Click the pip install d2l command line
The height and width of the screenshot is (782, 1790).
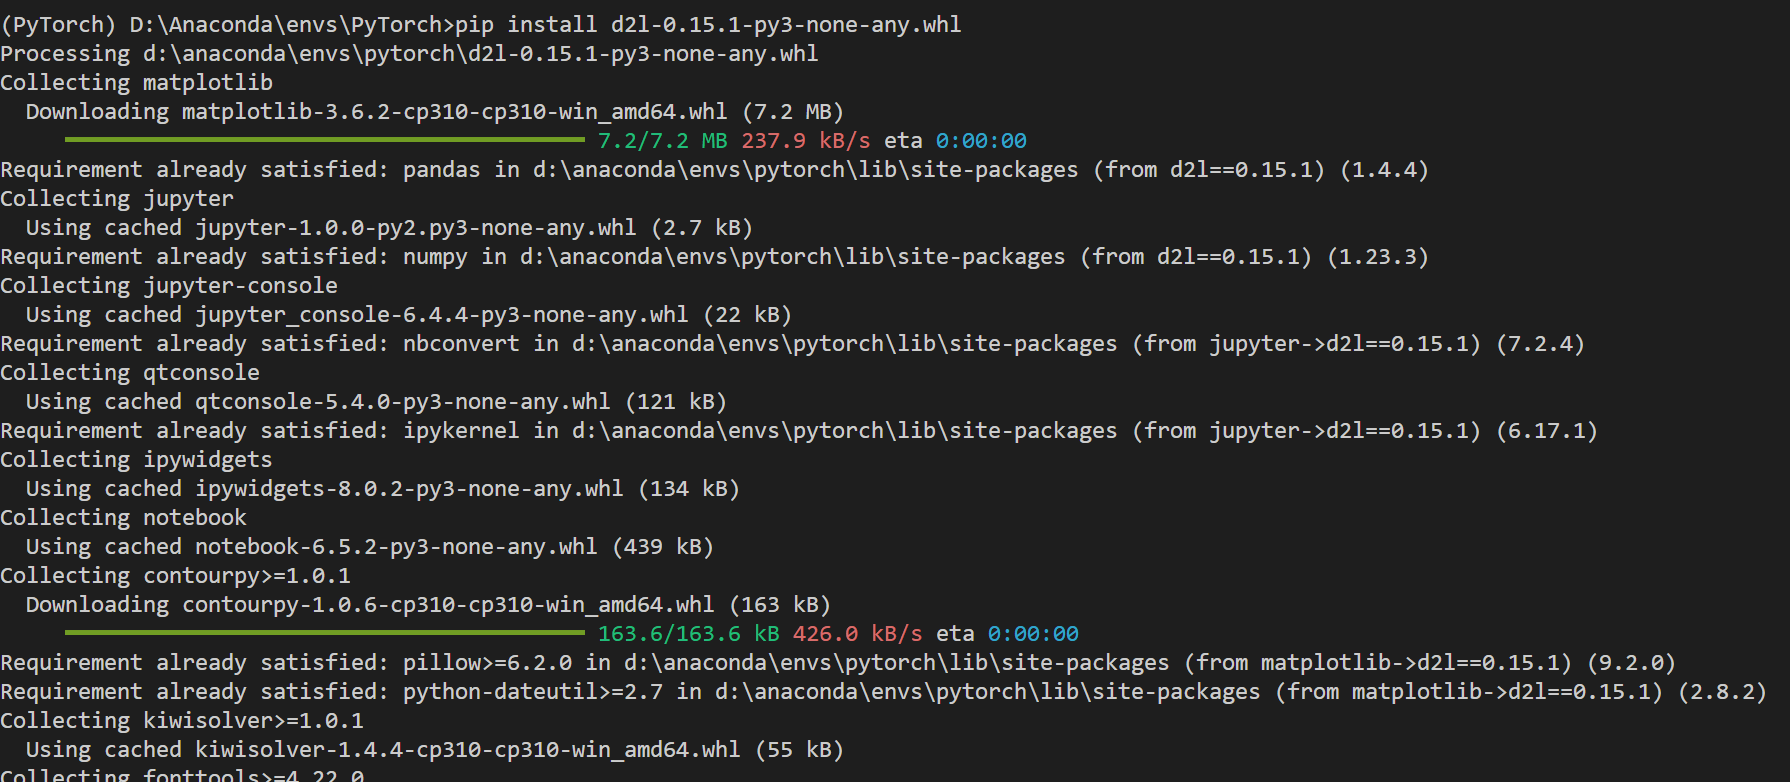(481, 24)
